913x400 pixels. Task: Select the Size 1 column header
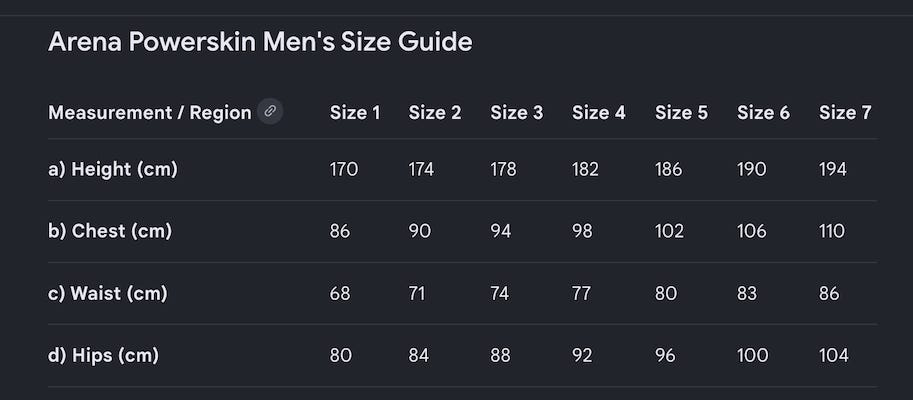(x=355, y=112)
